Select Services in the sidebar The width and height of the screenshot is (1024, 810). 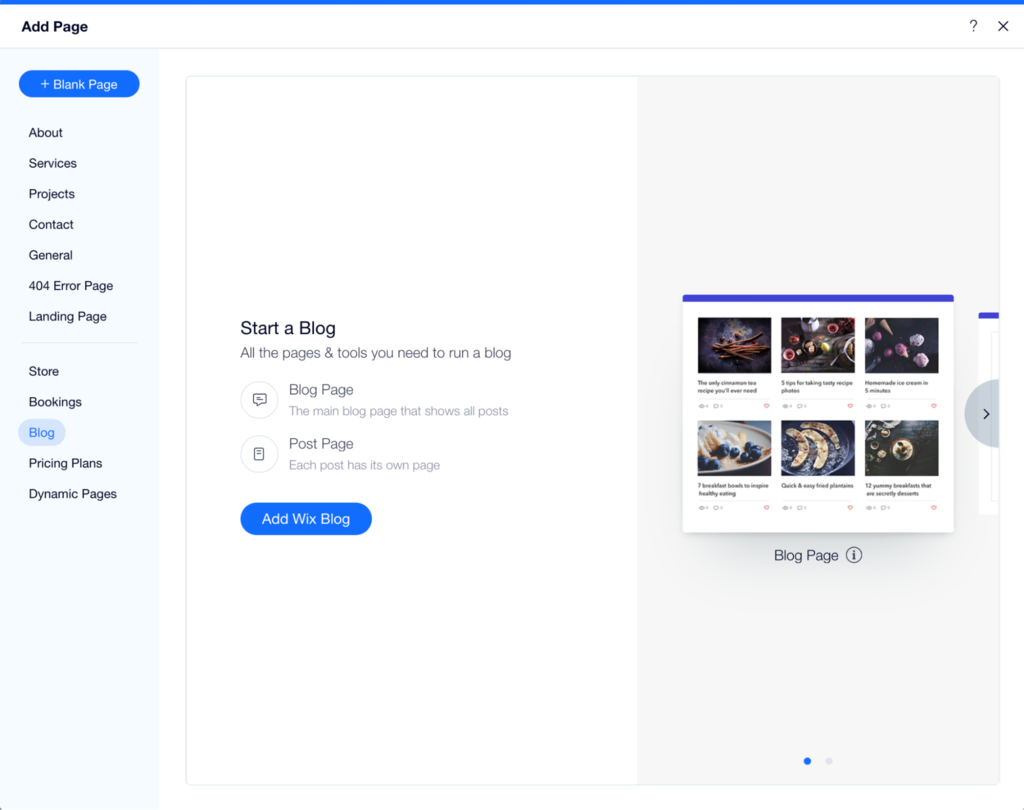(53, 163)
